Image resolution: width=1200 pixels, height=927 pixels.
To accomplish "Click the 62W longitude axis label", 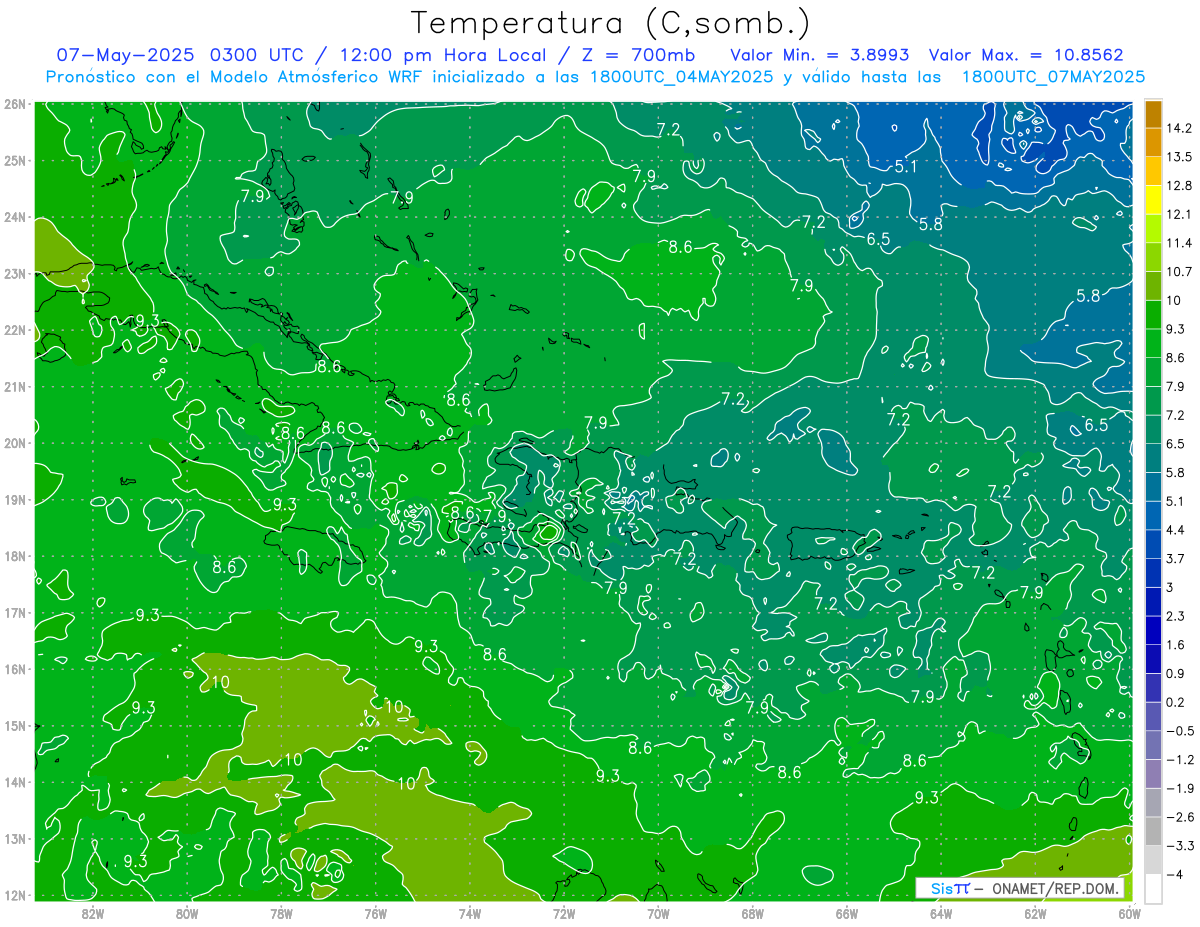I will (x=1035, y=913).
